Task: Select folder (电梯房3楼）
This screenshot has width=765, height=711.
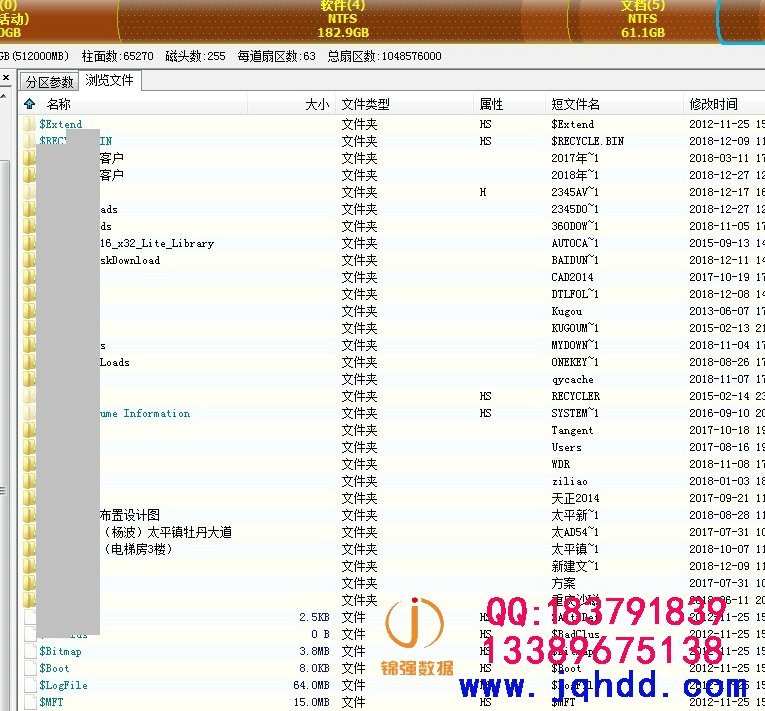Action: coord(137,549)
